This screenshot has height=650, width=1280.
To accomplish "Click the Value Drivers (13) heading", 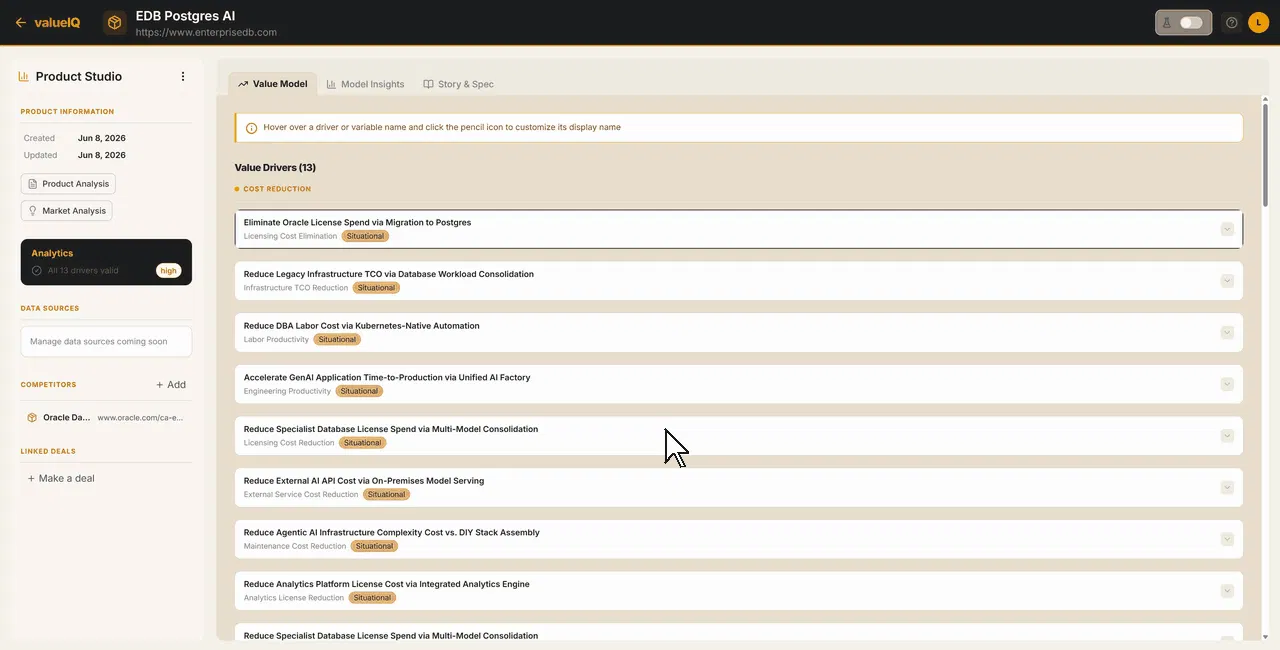I will 275,168.
